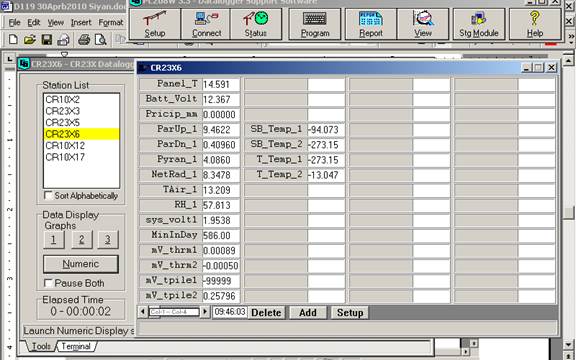Click the mV_tpile2 value 0.25796
The height and width of the screenshot is (360, 576).
pos(221,296)
